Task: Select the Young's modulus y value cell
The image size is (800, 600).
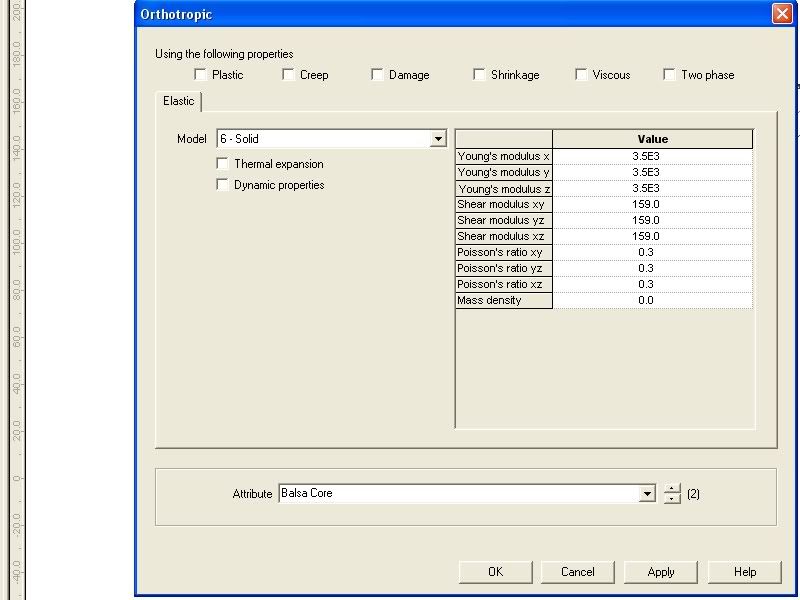Action: [x=653, y=172]
